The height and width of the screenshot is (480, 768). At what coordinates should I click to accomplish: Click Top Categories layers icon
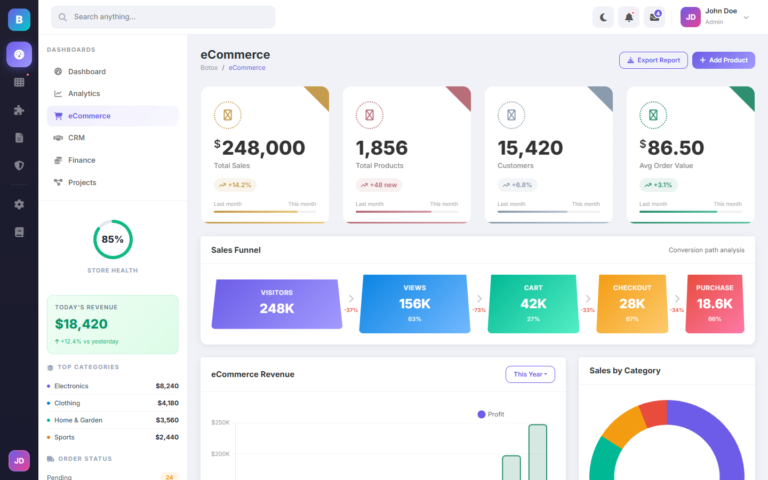50,367
